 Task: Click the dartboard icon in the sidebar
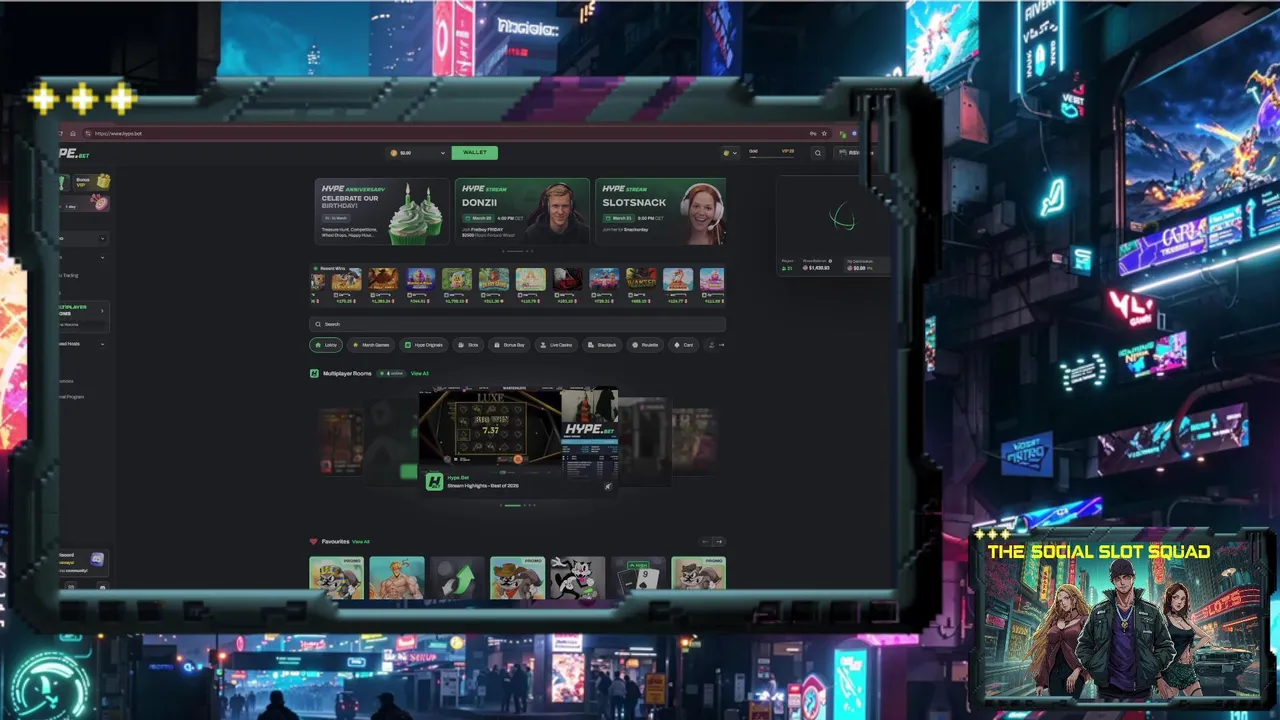[100, 203]
